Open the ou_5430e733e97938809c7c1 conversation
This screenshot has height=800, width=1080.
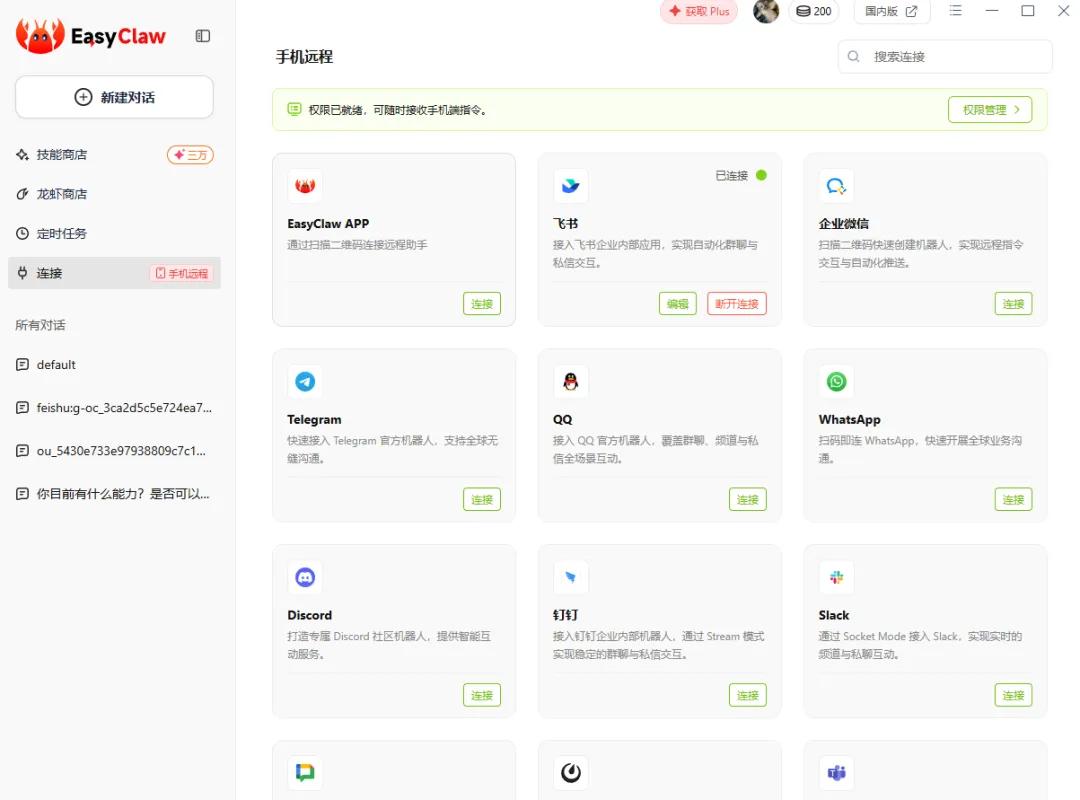coord(114,451)
